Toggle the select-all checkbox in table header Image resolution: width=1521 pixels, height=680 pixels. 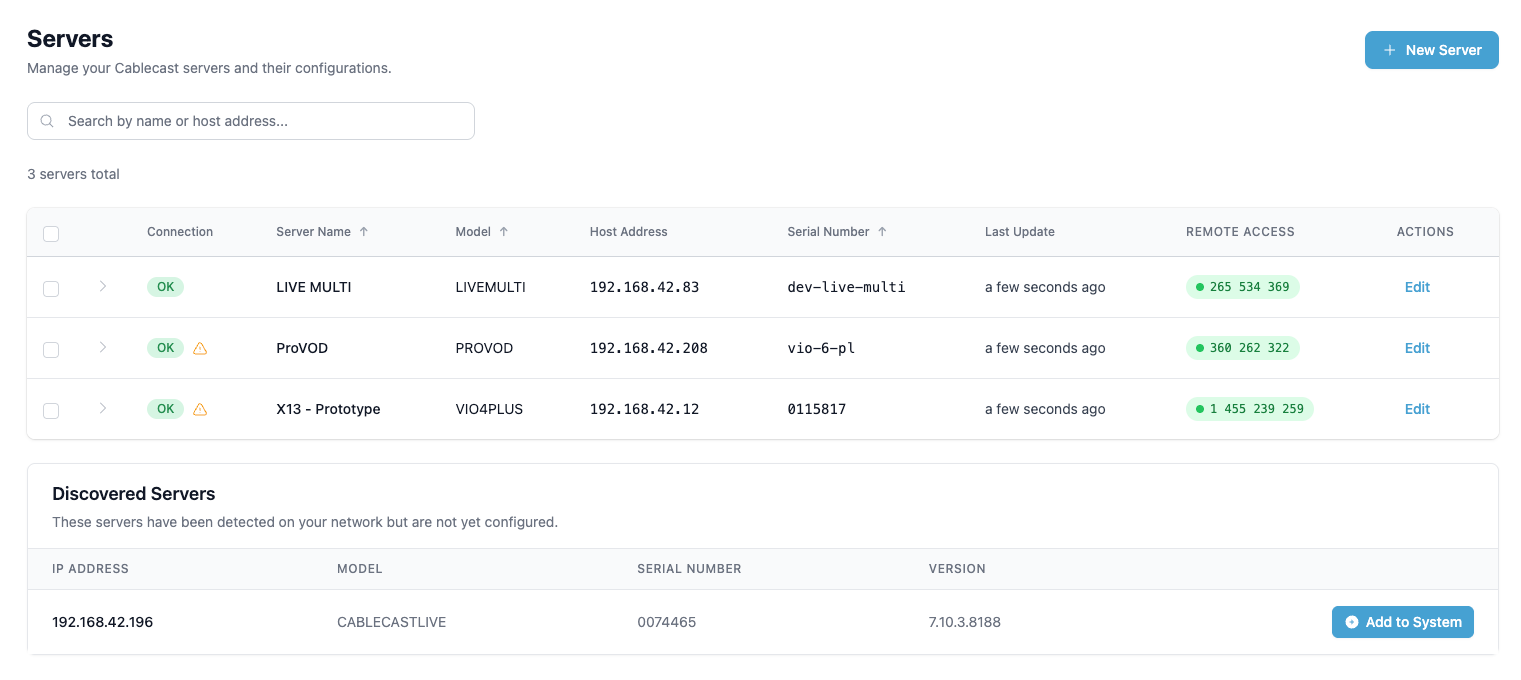(51, 233)
